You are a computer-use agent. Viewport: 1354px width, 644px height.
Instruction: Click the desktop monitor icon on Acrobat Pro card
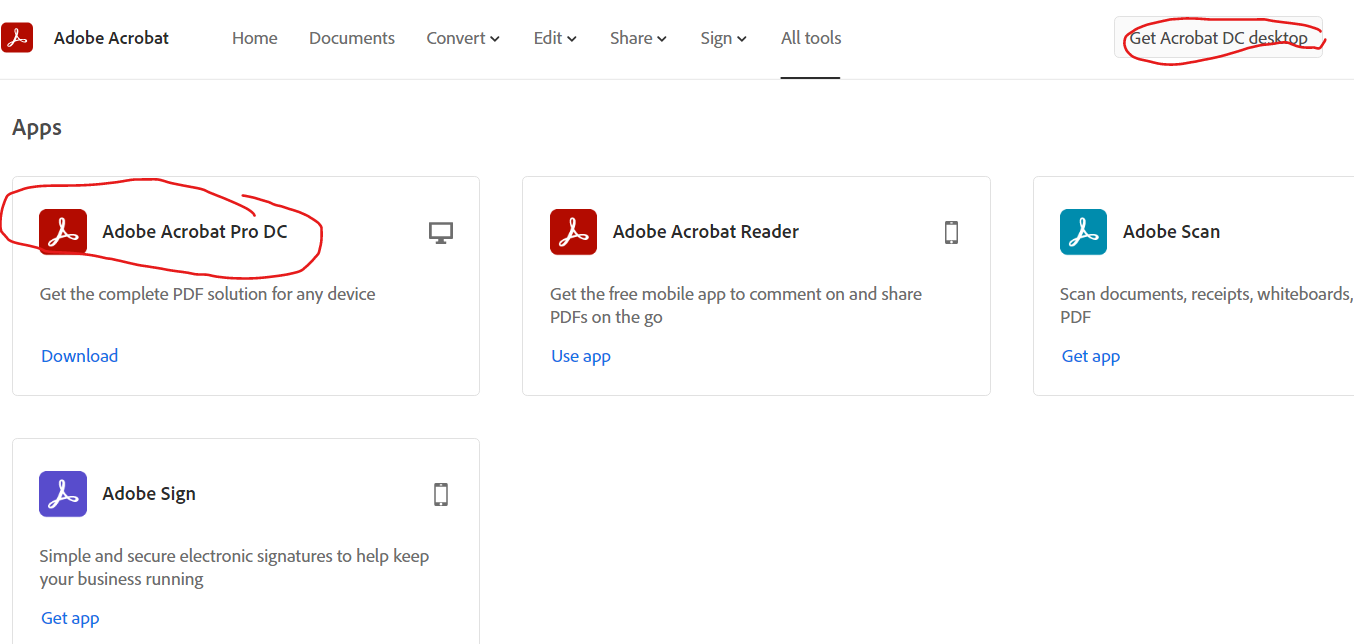click(441, 232)
